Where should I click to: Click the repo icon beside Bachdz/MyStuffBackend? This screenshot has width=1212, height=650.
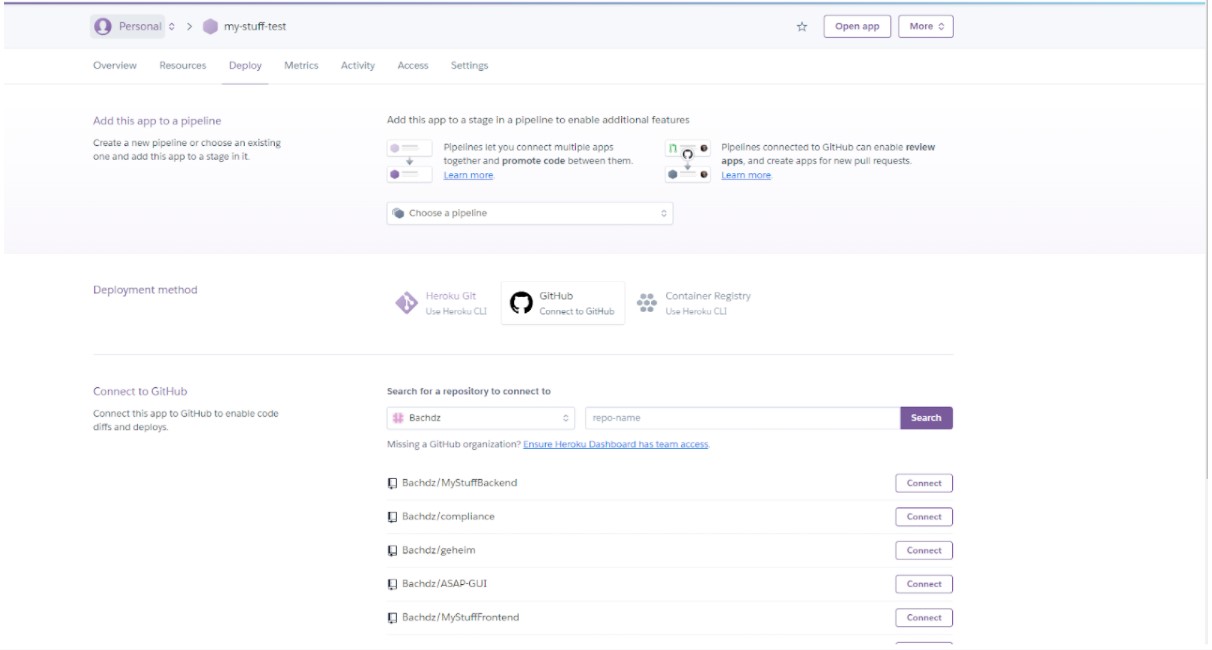pyautogui.click(x=392, y=483)
